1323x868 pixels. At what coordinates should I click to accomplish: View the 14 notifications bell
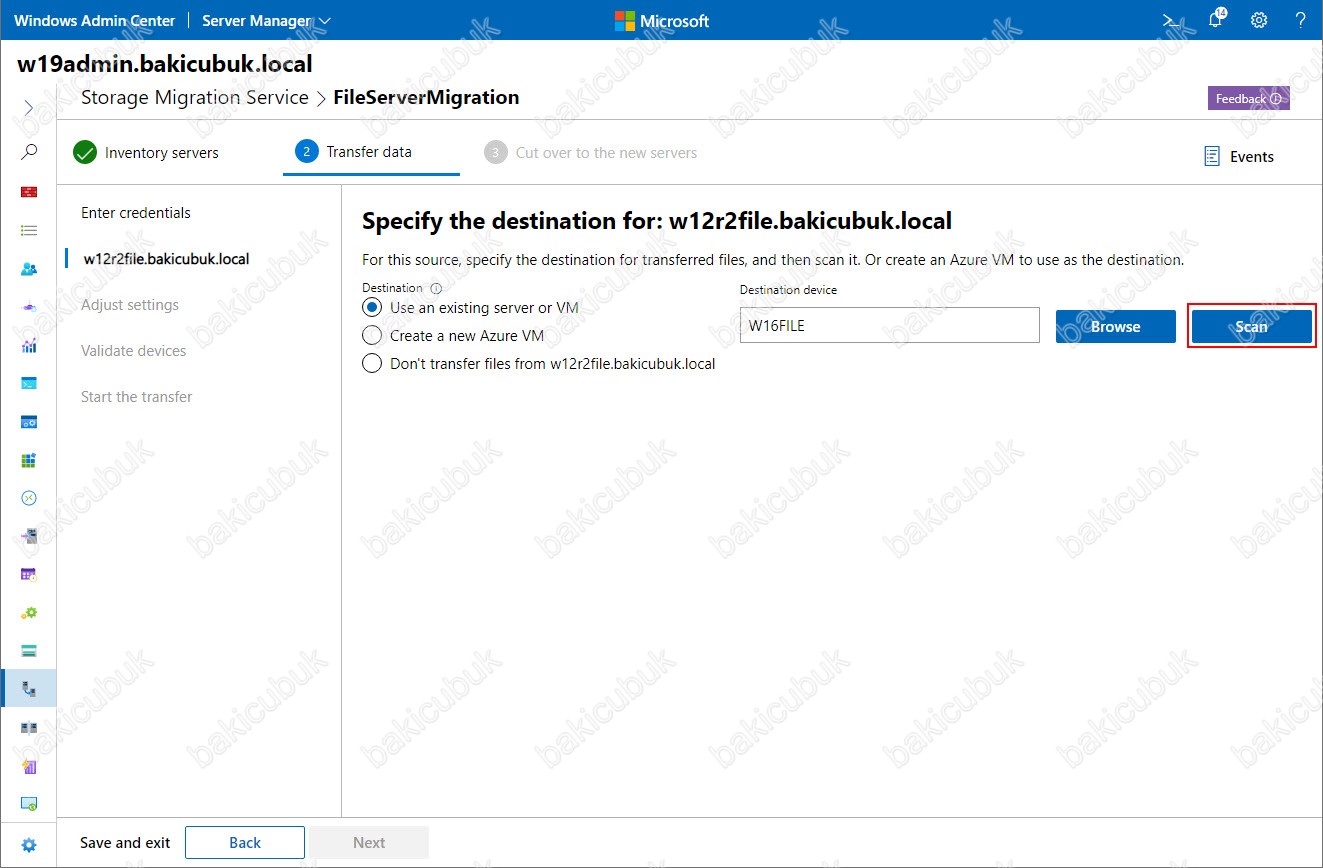[x=1216, y=19]
